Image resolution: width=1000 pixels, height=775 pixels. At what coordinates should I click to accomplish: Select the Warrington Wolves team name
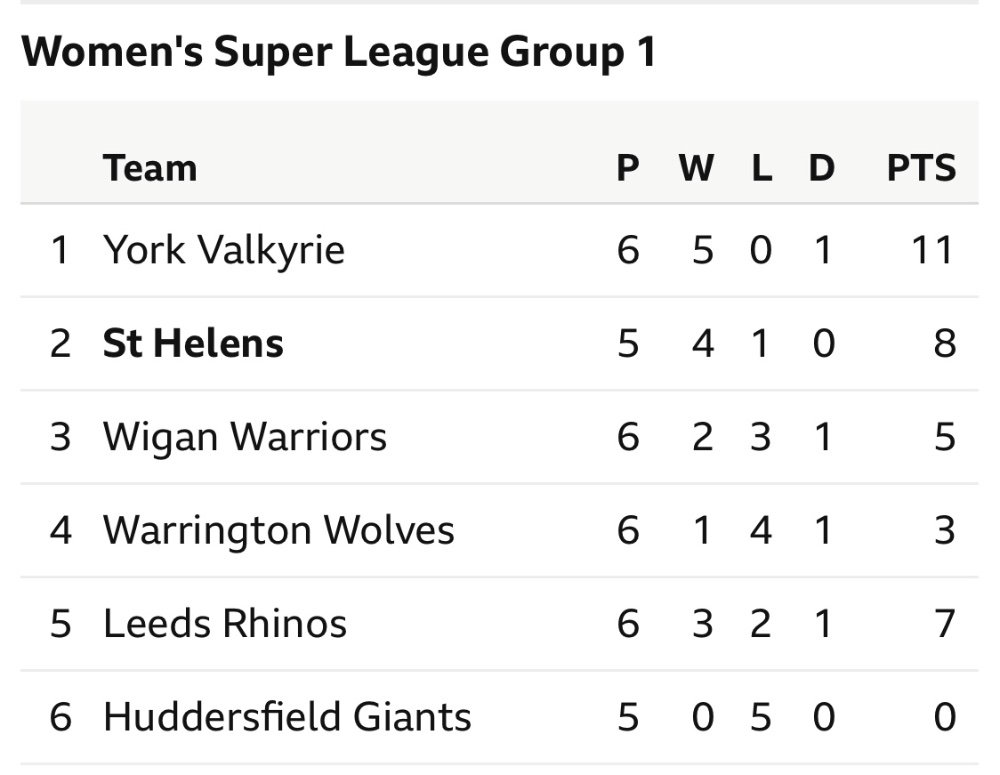(x=279, y=531)
